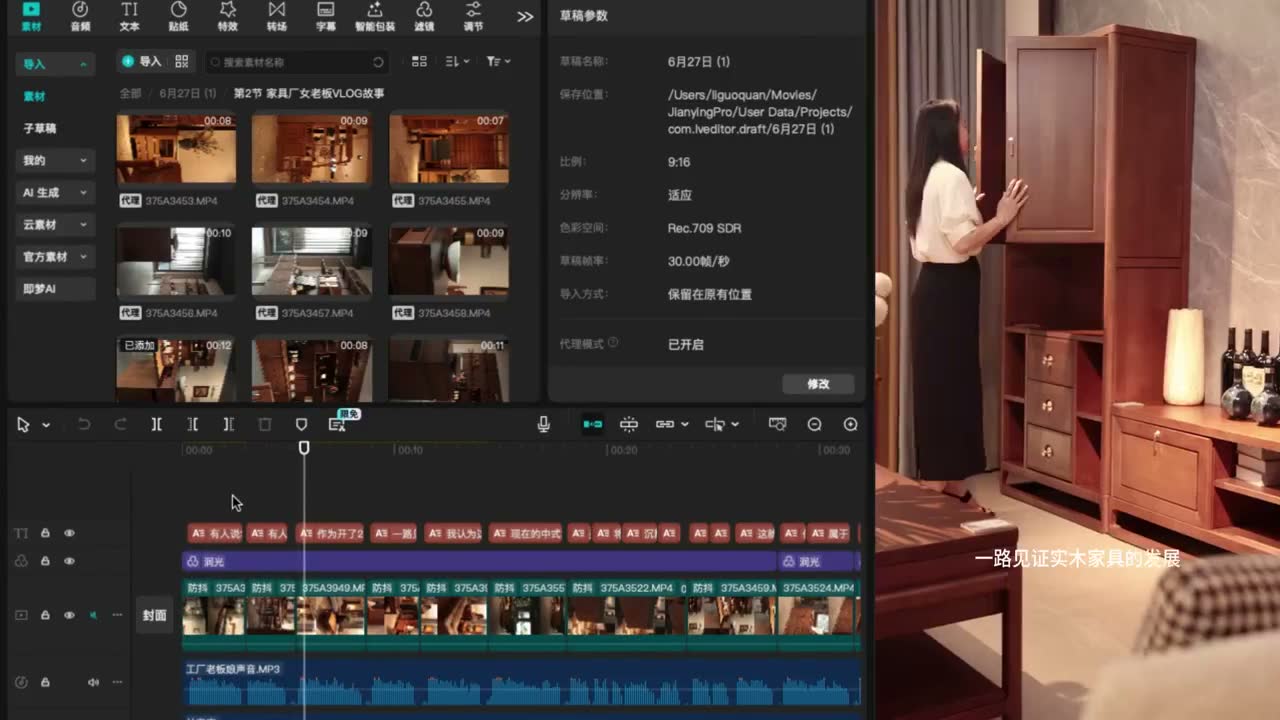The width and height of the screenshot is (1280, 720).
Task: Open the 贴纸 (Stickers) tab
Action: (x=178, y=16)
